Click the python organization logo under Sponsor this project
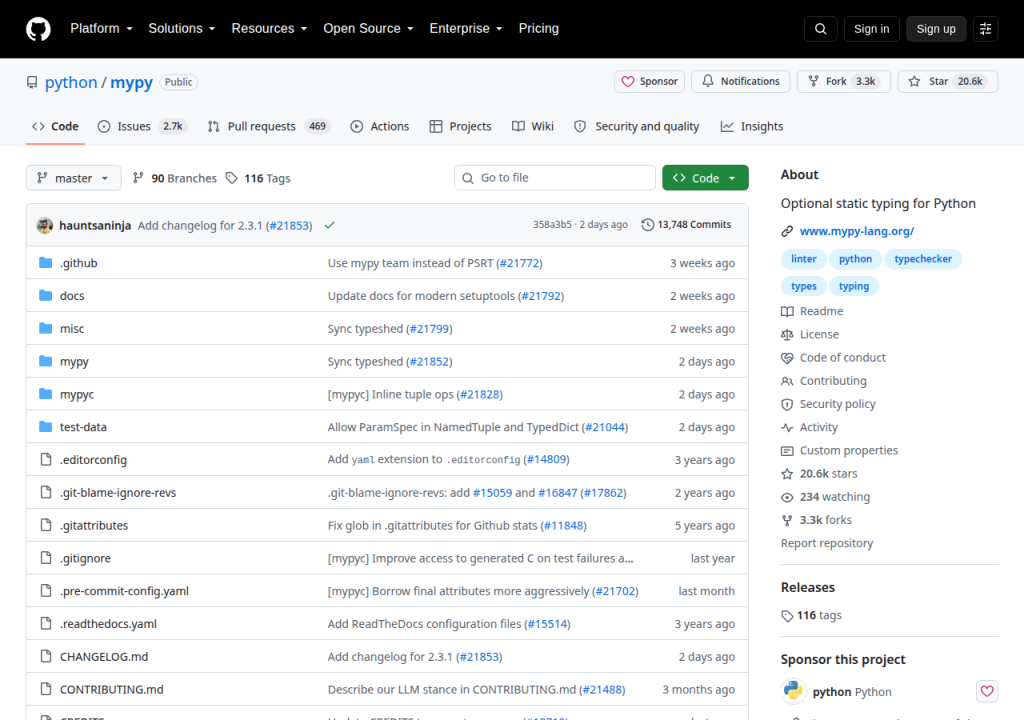The height and width of the screenshot is (720, 1024). [x=793, y=691]
